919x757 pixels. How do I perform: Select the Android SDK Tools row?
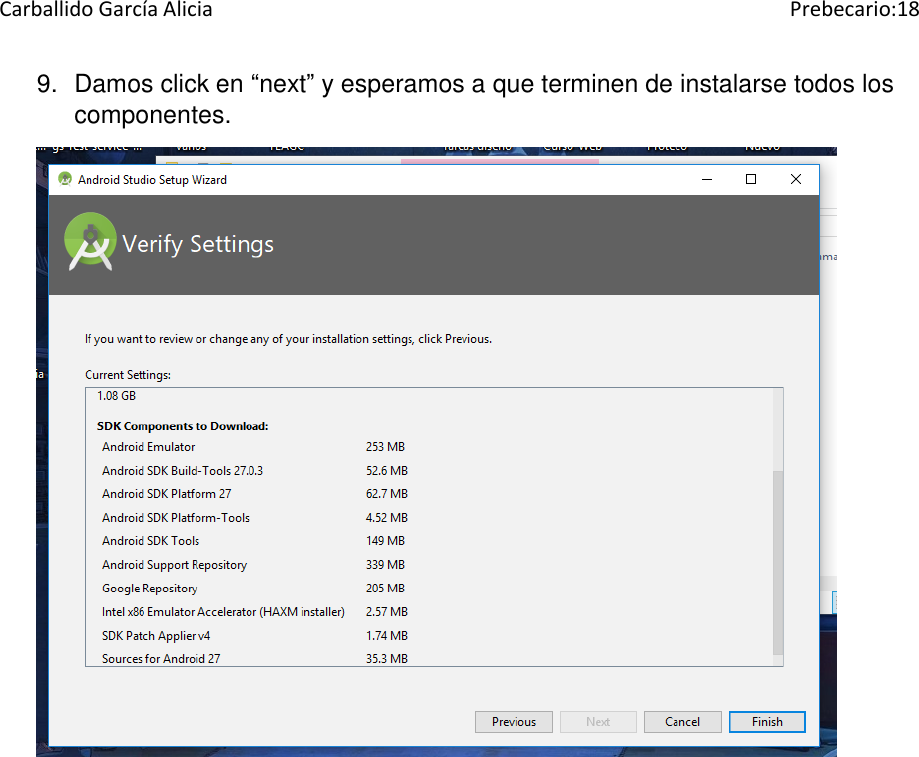[253, 541]
